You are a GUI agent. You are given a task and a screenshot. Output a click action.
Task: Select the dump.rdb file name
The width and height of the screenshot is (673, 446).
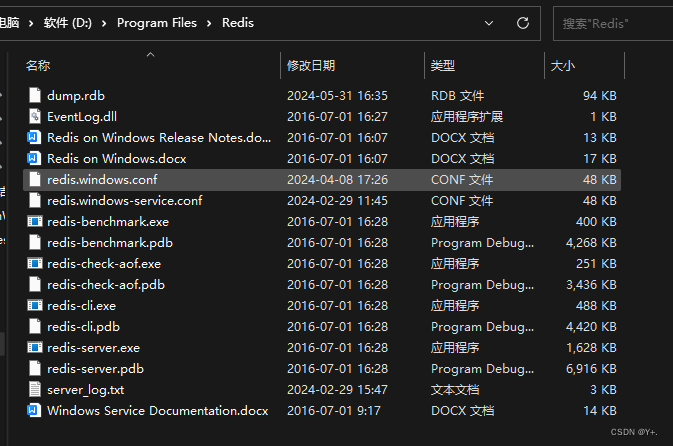coord(76,95)
